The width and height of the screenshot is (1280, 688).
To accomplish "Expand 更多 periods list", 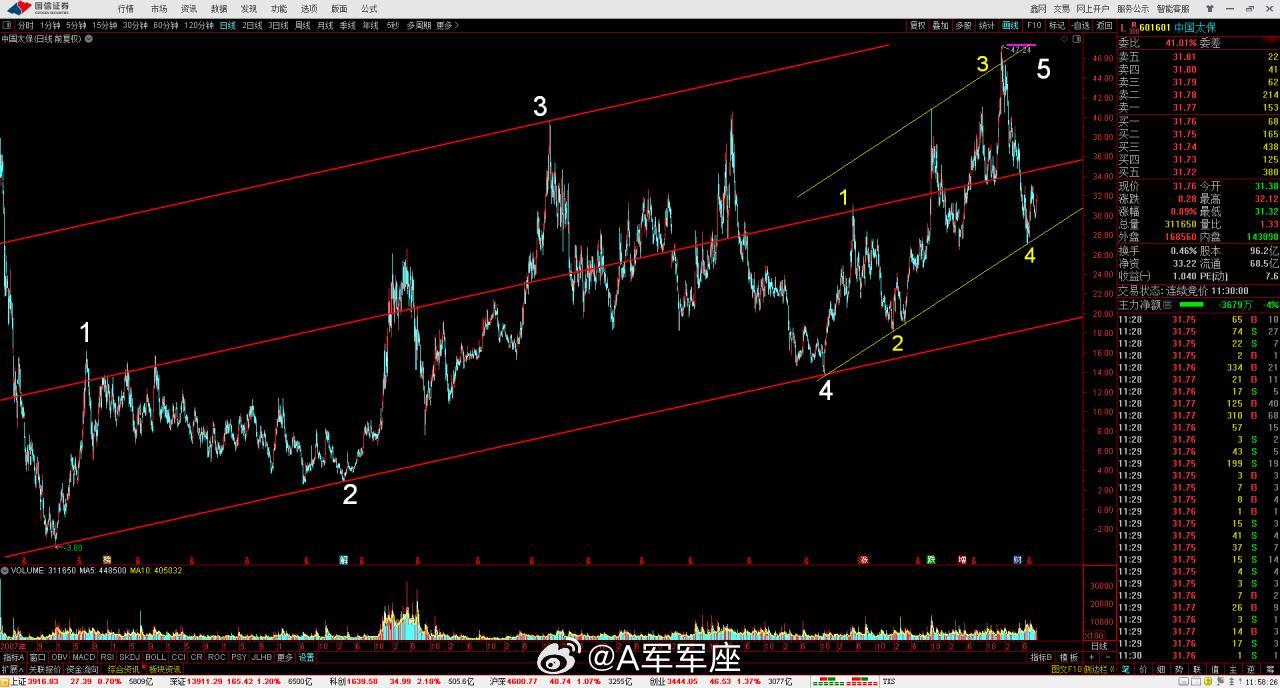I will pos(447,25).
